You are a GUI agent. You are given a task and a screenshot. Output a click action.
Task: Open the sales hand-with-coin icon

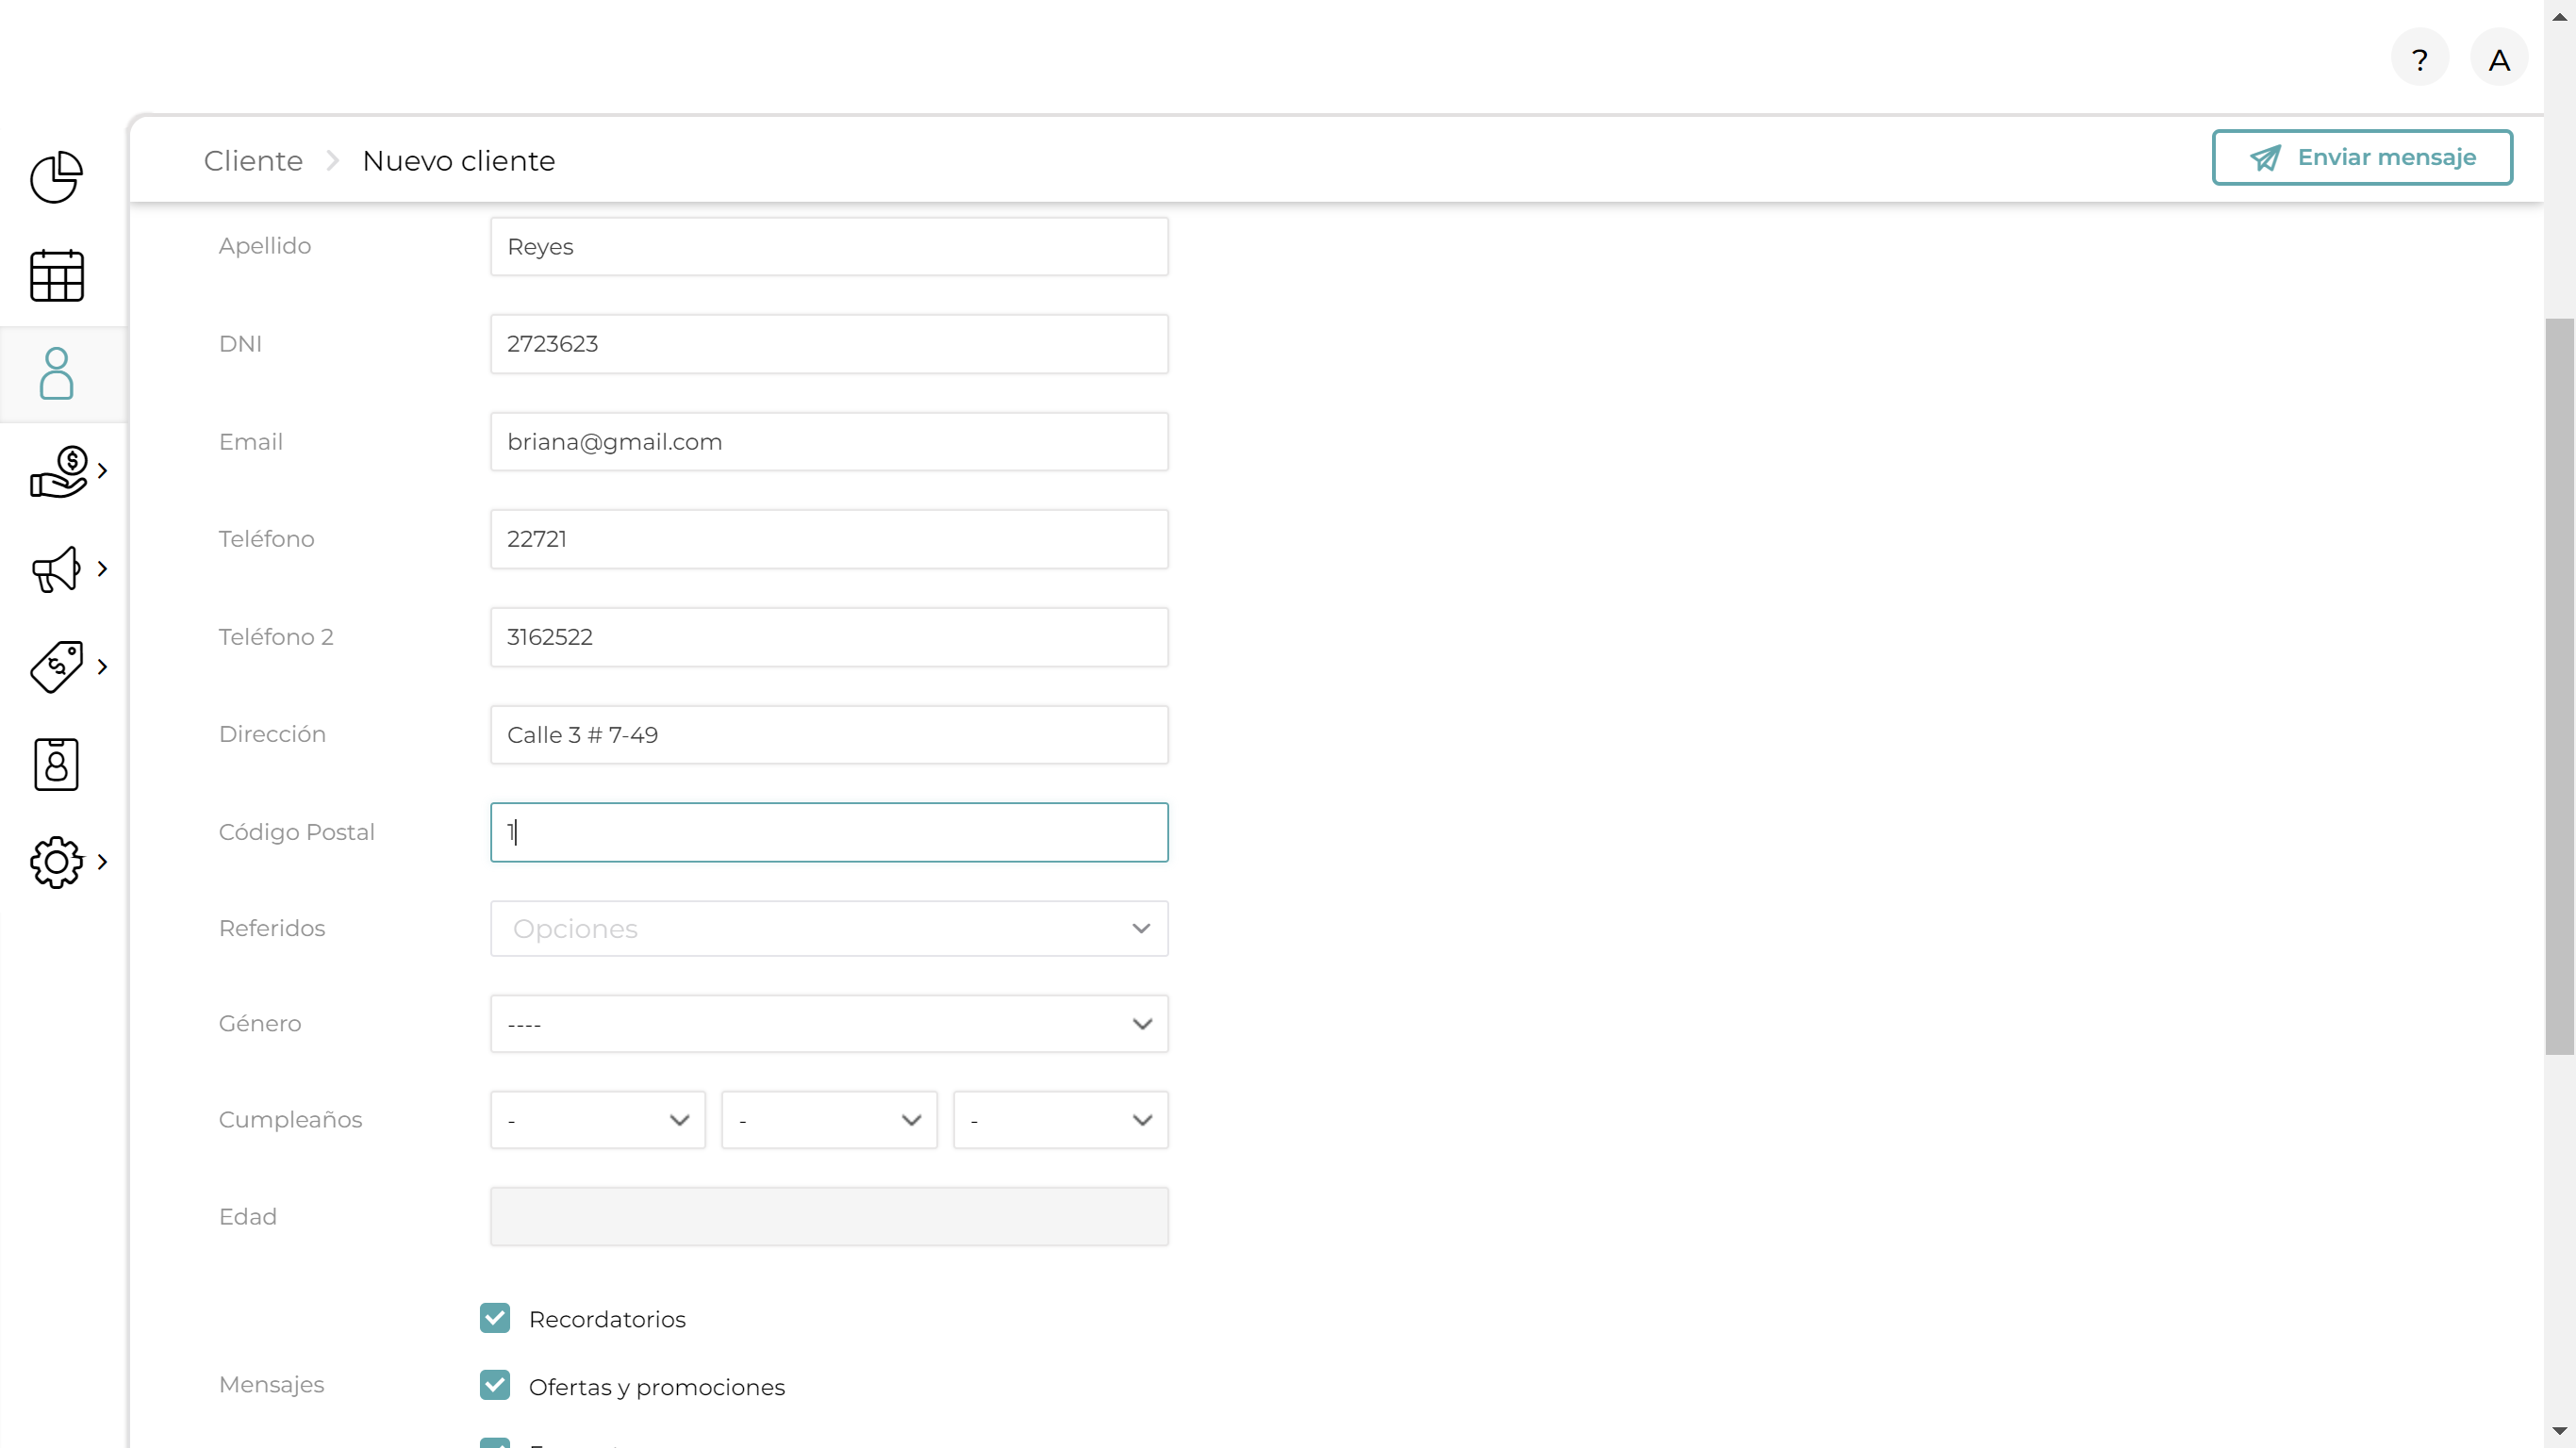click(x=59, y=471)
